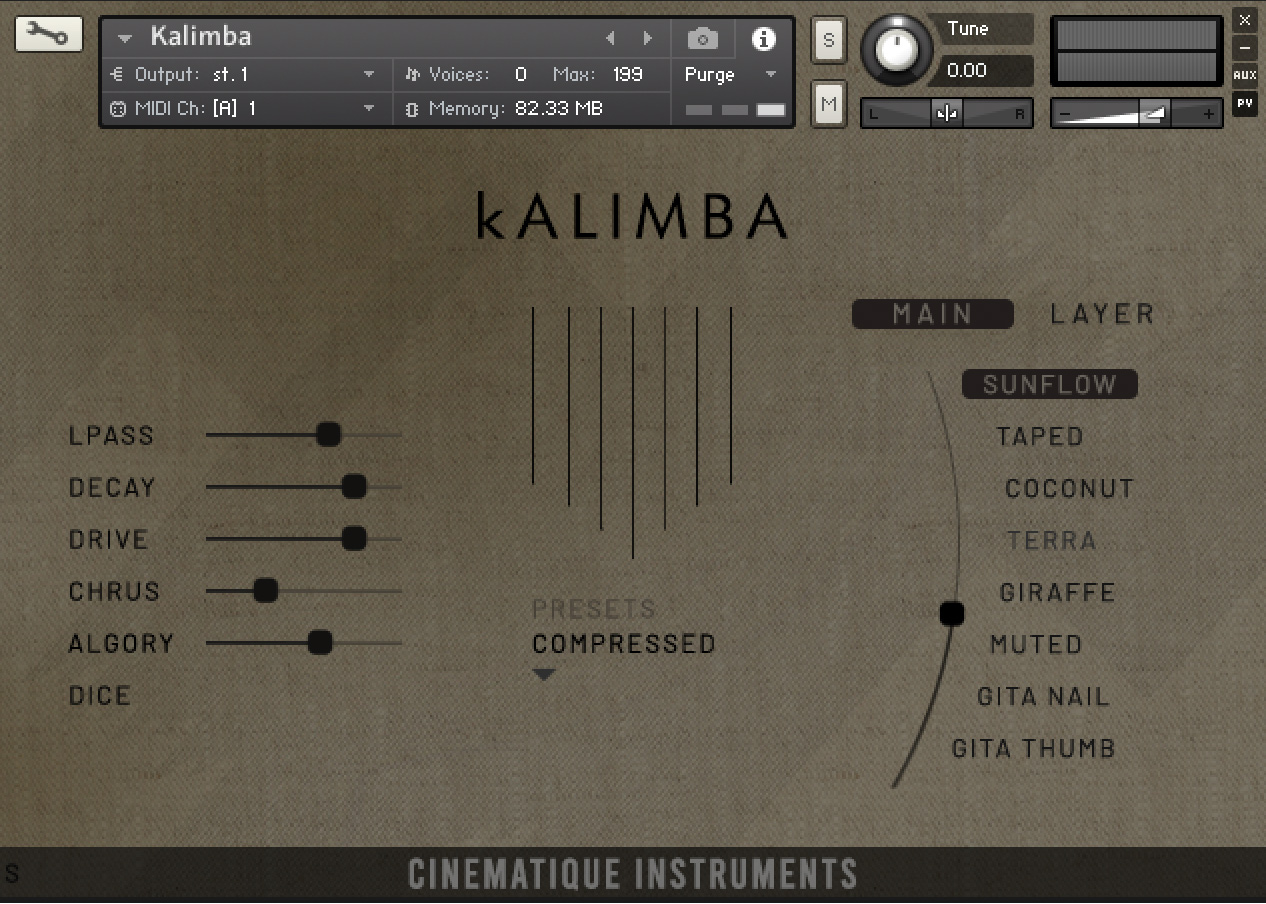Expand the presets triangle under COMPRESSED
Viewport: 1266px width, 904px height.
[x=543, y=675]
